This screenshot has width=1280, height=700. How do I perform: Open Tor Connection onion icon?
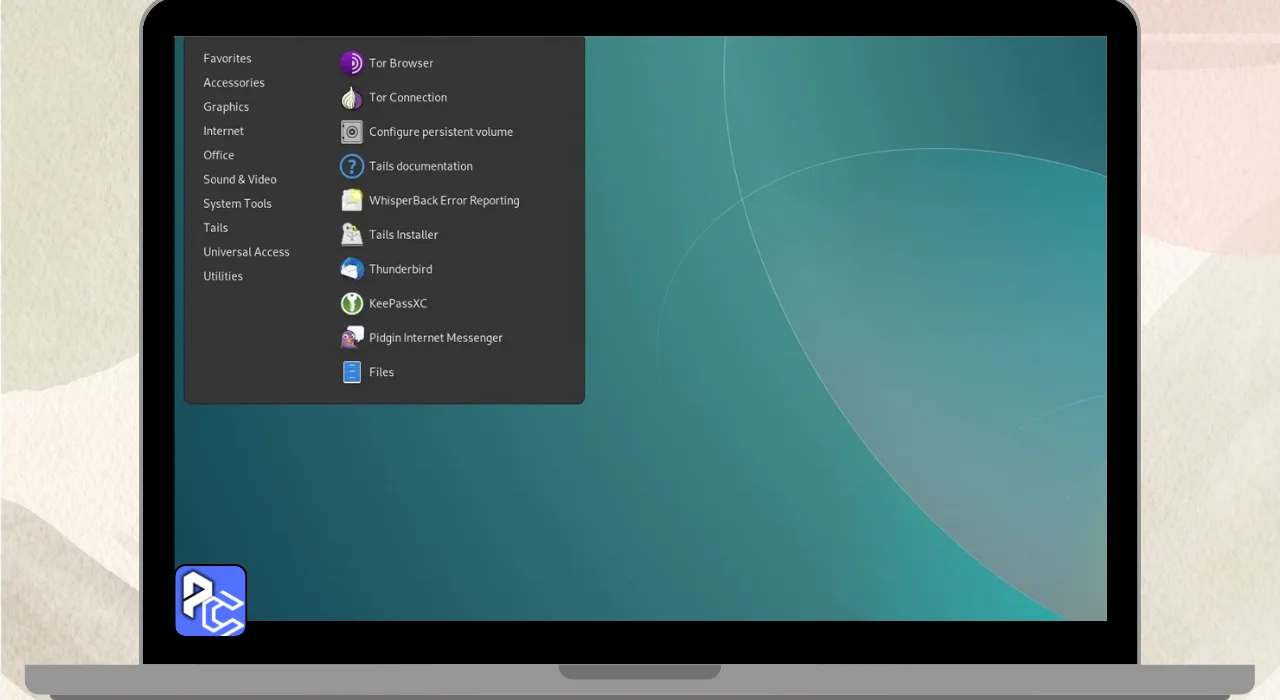pyautogui.click(x=351, y=98)
